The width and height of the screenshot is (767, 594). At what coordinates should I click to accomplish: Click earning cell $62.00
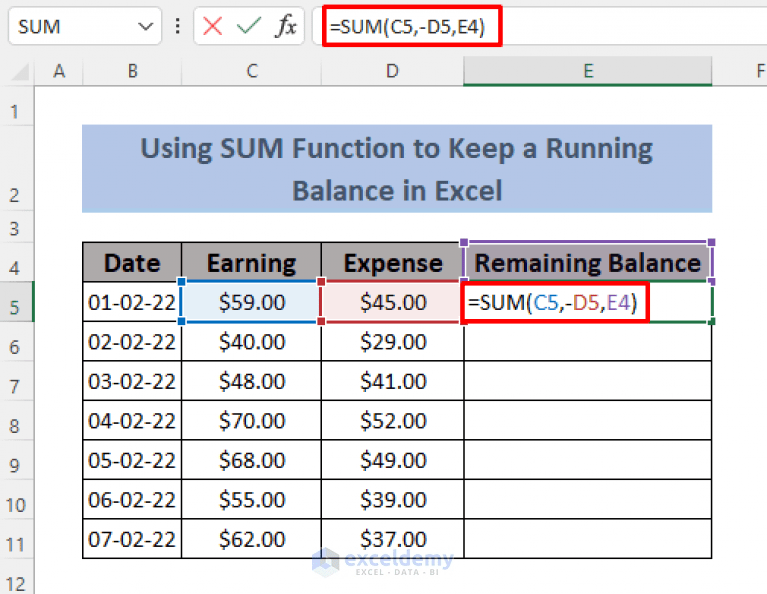pos(251,539)
